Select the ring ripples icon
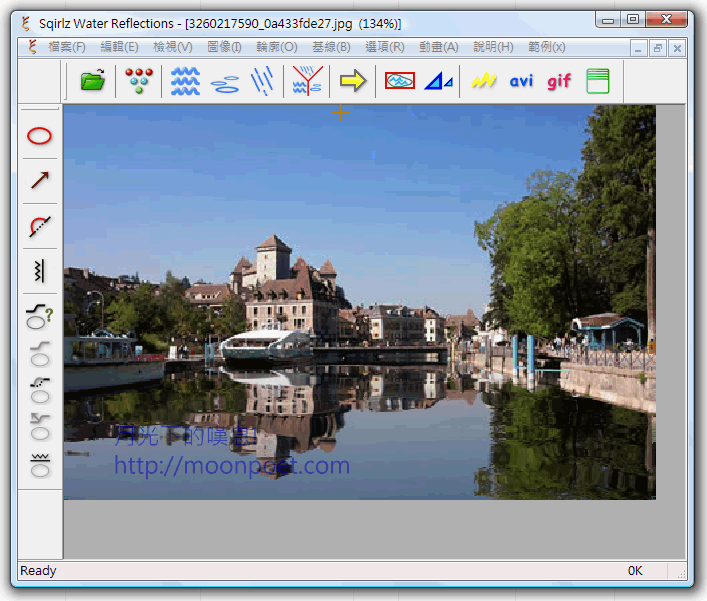This screenshot has width=707, height=601. tap(225, 82)
